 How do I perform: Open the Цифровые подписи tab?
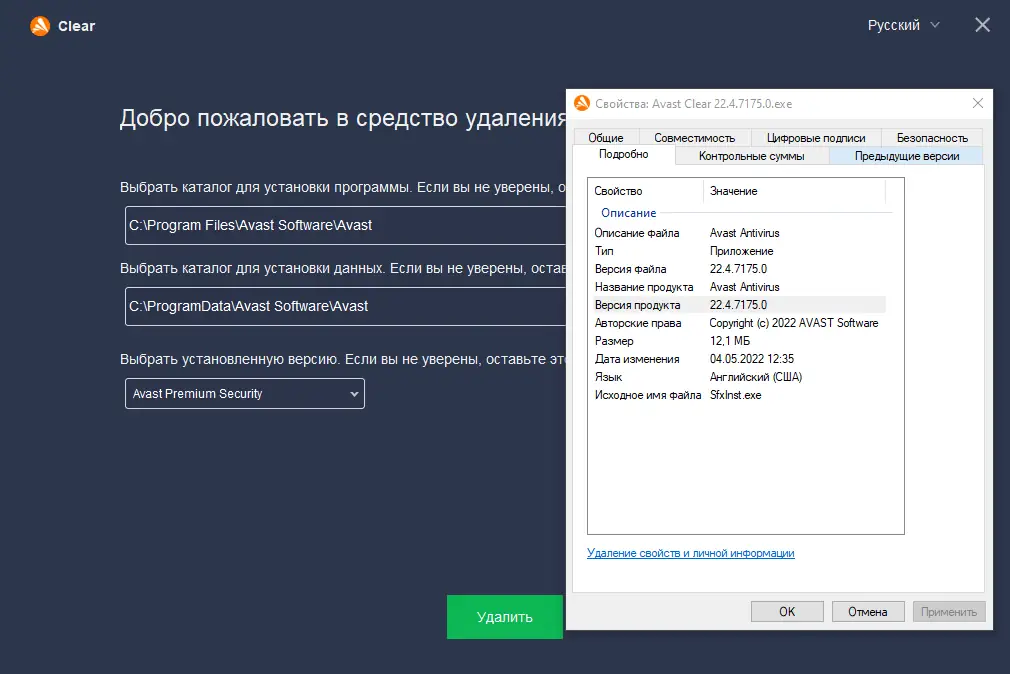[815, 138]
